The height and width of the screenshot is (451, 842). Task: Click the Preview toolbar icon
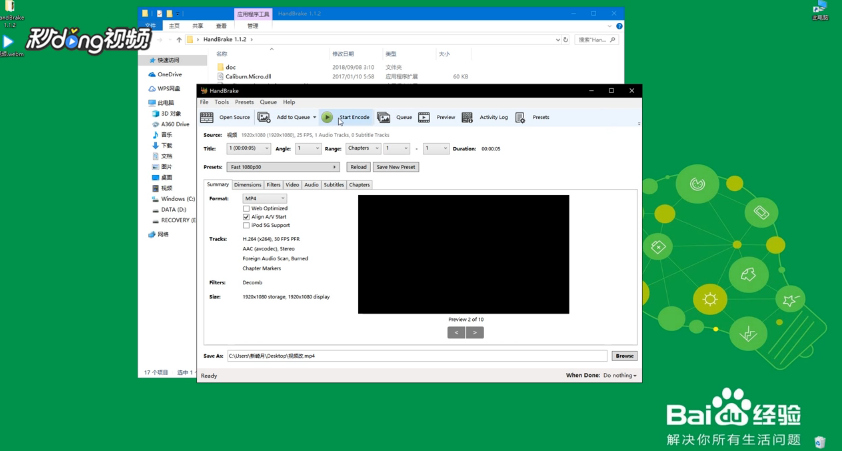424,117
